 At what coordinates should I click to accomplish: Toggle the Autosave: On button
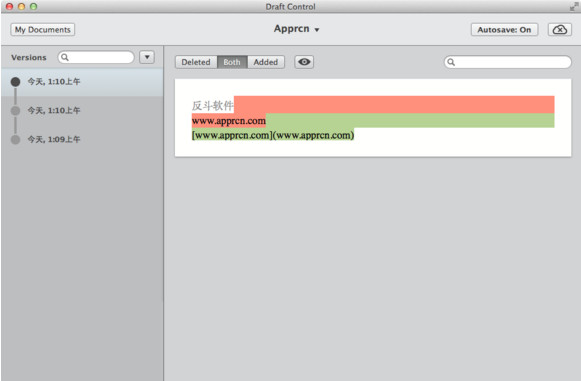[x=504, y=30]
